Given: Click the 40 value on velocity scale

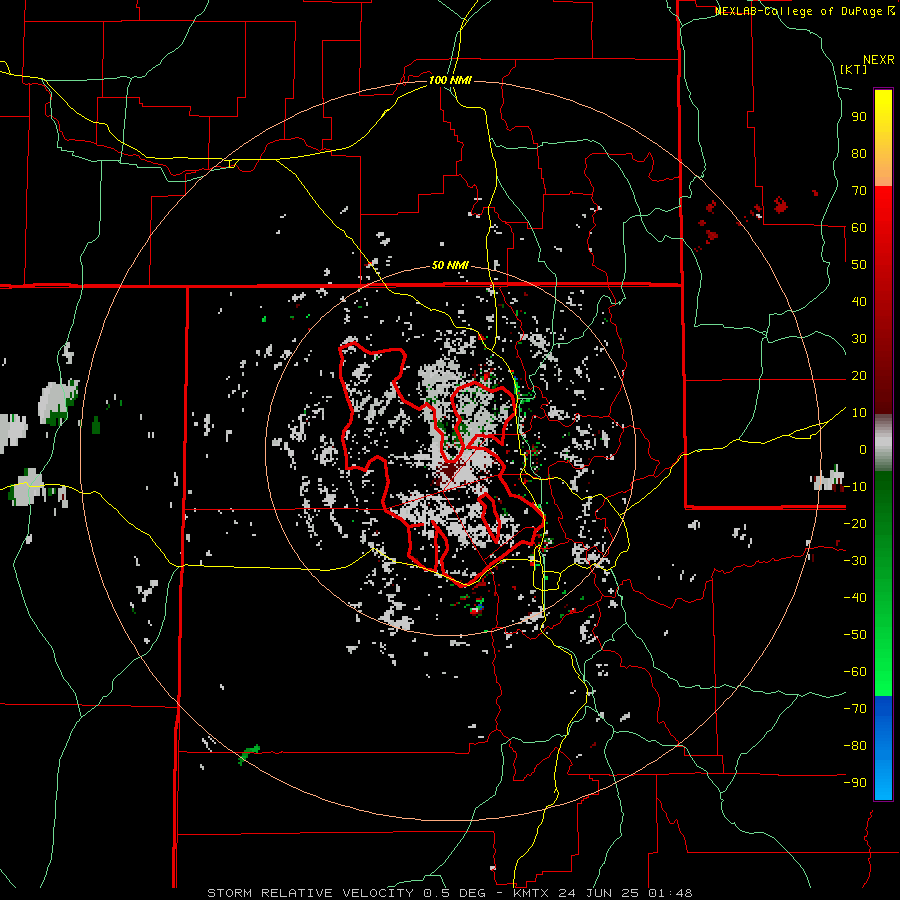Looking at the screenshot, I should [x=859, y=301].
